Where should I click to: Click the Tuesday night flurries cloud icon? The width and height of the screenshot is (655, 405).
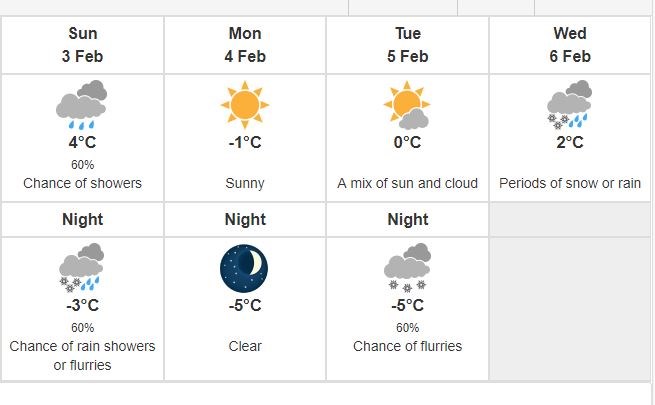[407, 267]
